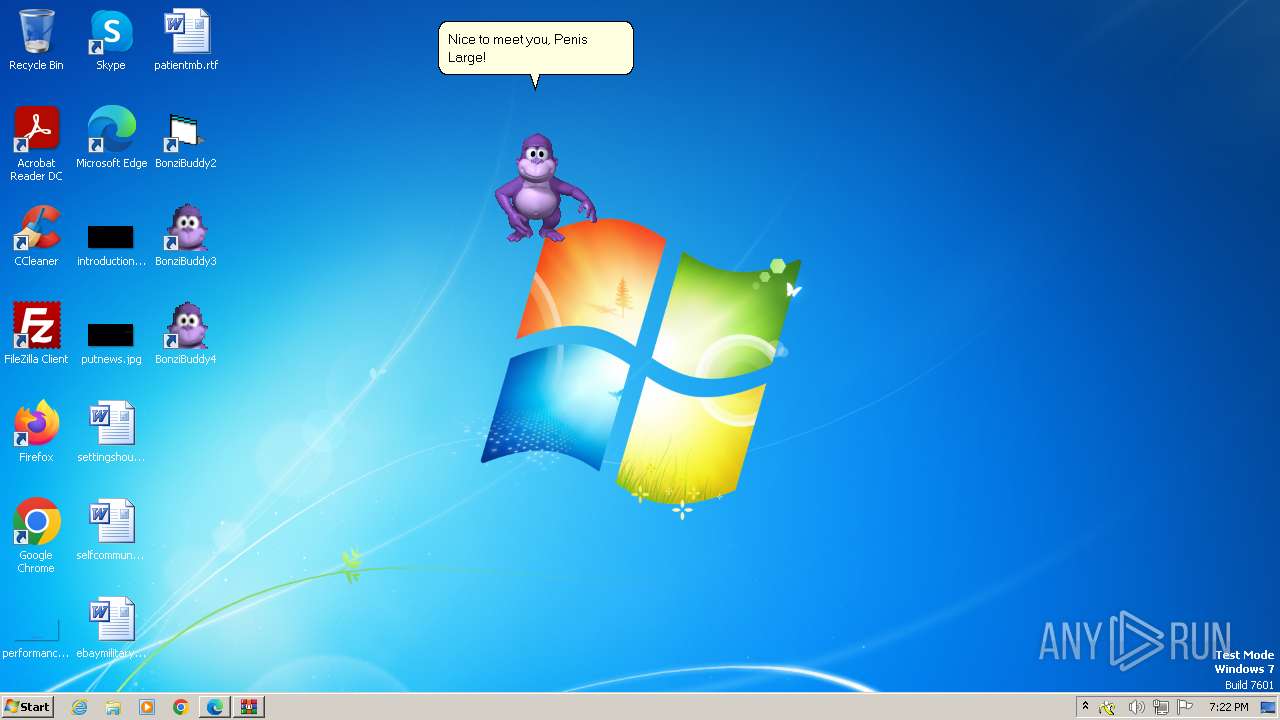Switch to Edge in the taskbar
Viewport: 1280px width, 720px height.
point(215,707)
